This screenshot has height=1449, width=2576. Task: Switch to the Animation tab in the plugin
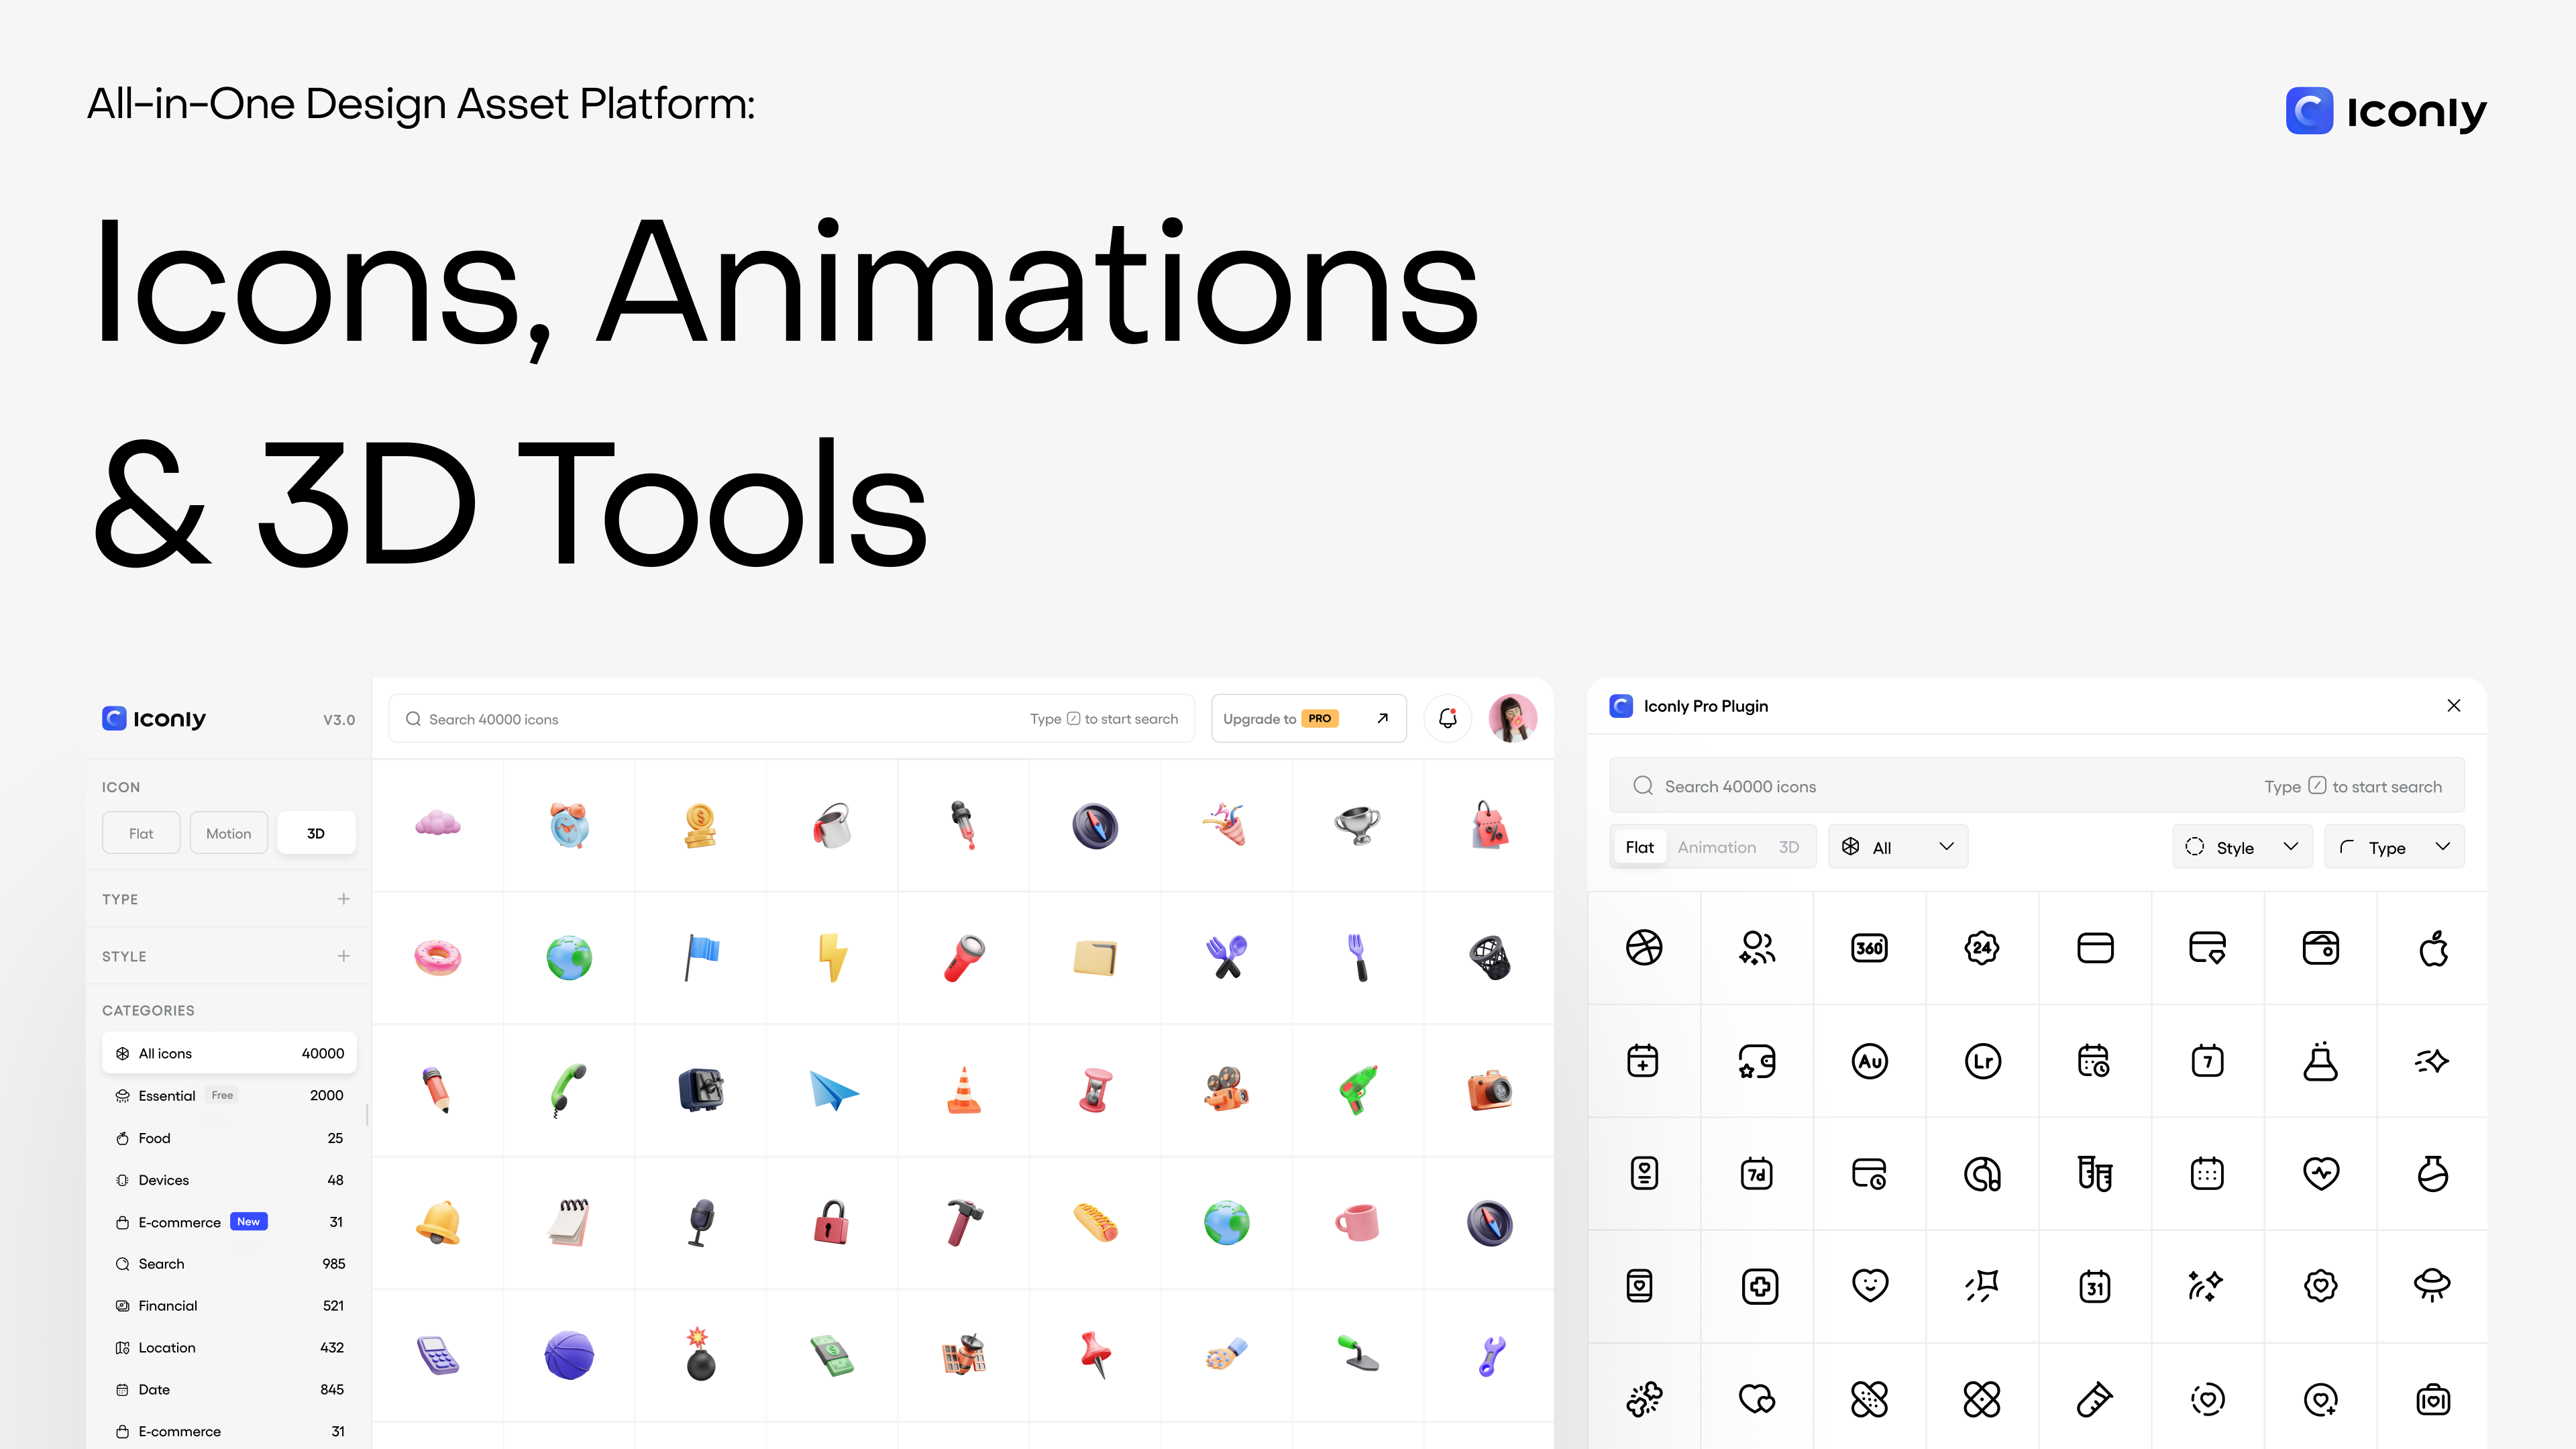pyautogui.click(x=1716, y=846)
